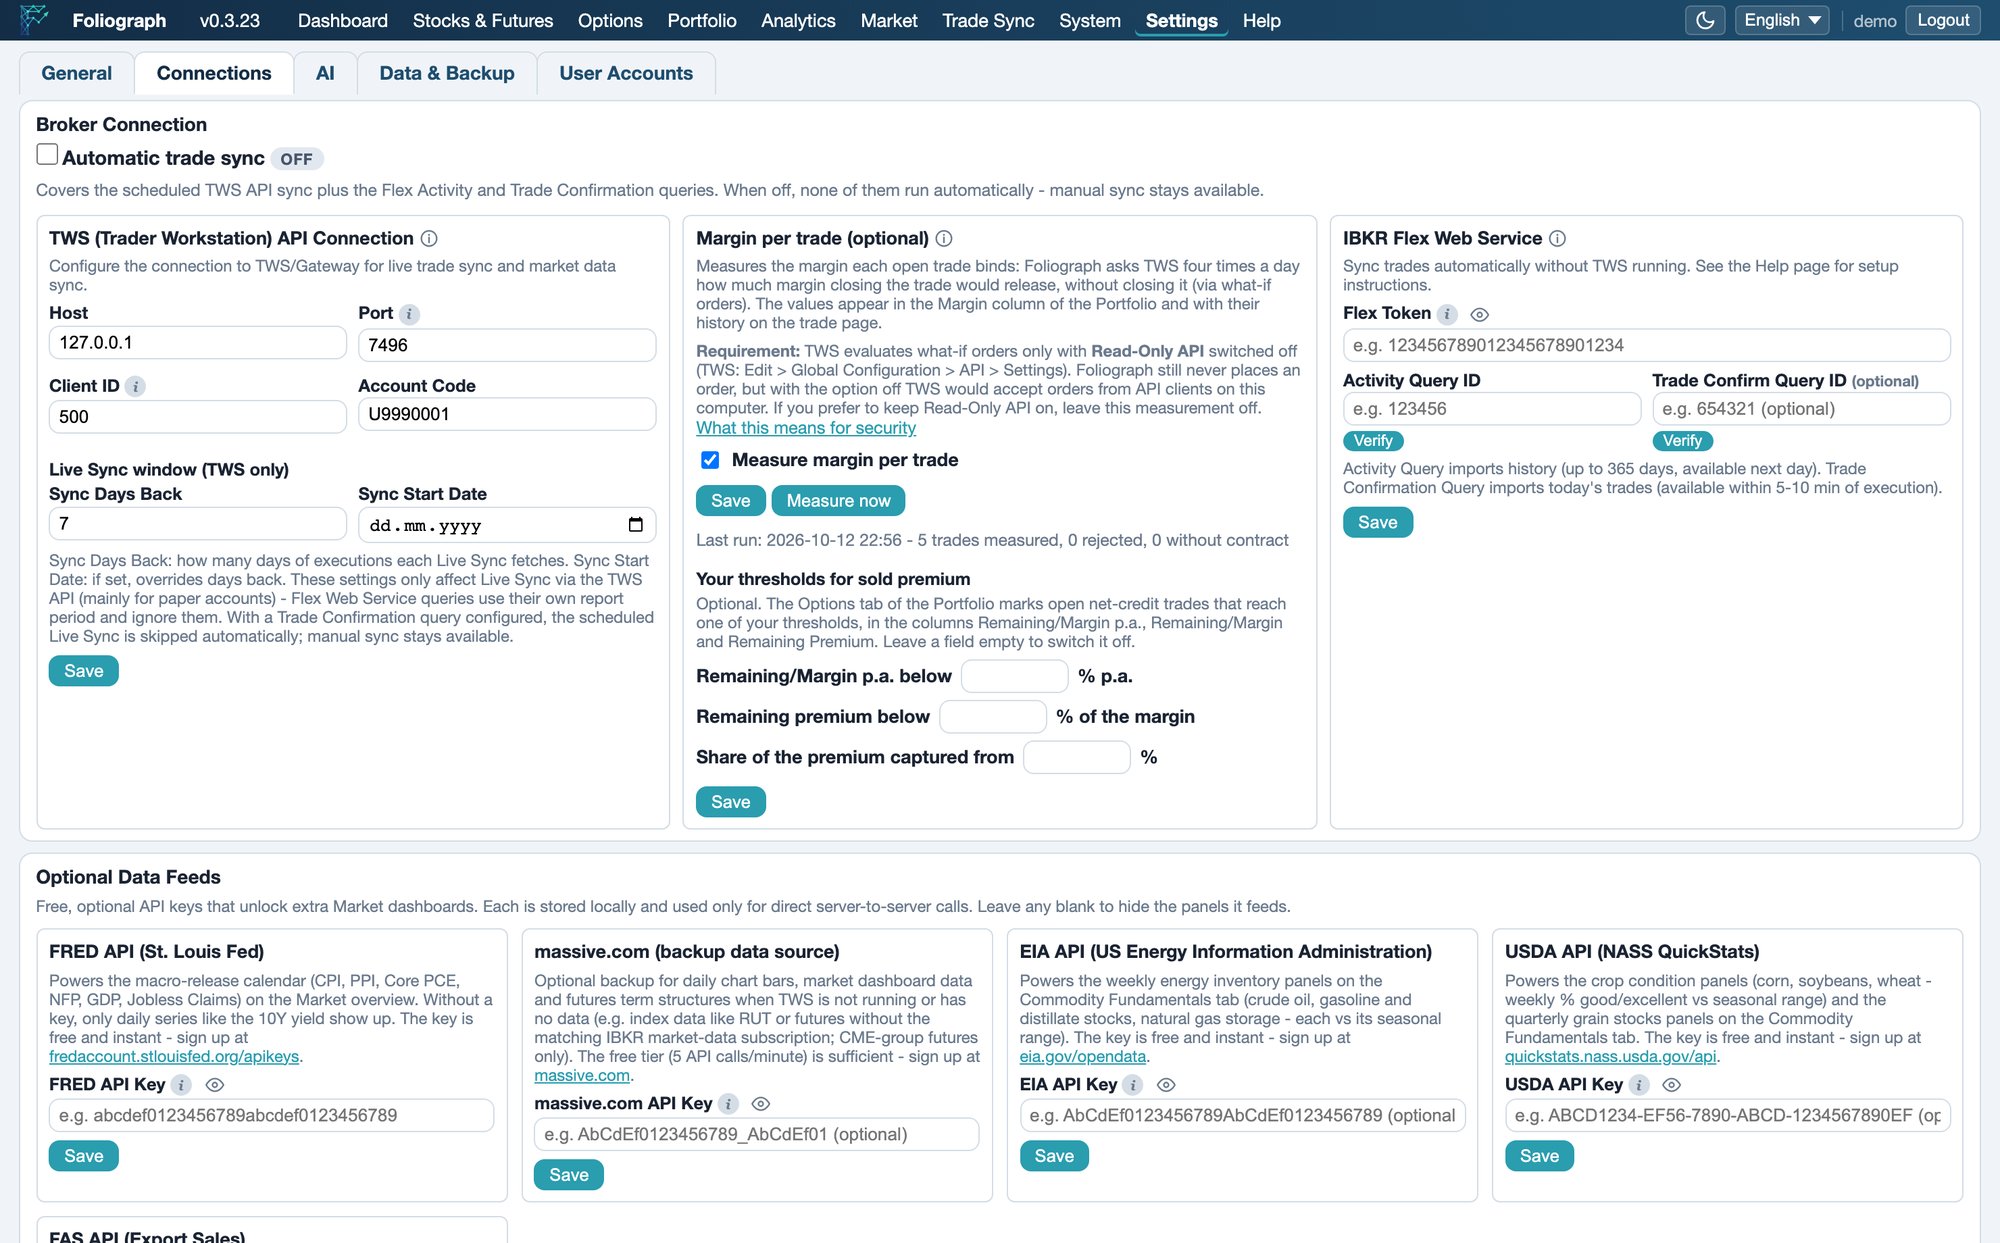Show the USDA API Key via eye icon

1672,1085
